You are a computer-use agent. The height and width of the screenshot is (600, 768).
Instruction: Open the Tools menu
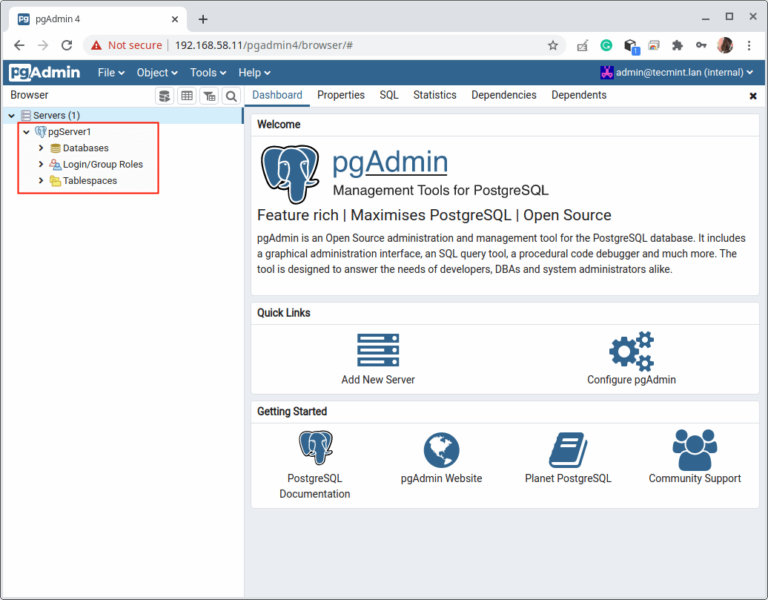[207, 72]
